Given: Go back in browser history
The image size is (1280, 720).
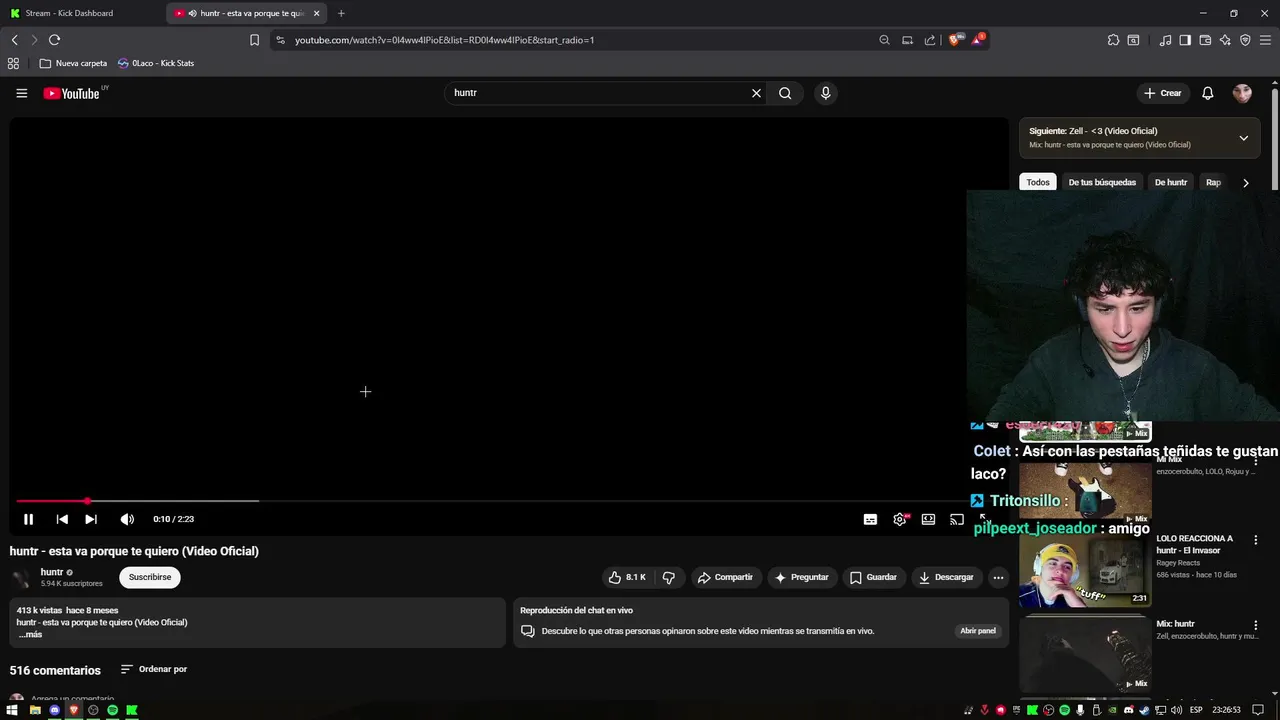Looking at the screenshot, I should pyautogui.click(x=14, y=40).
